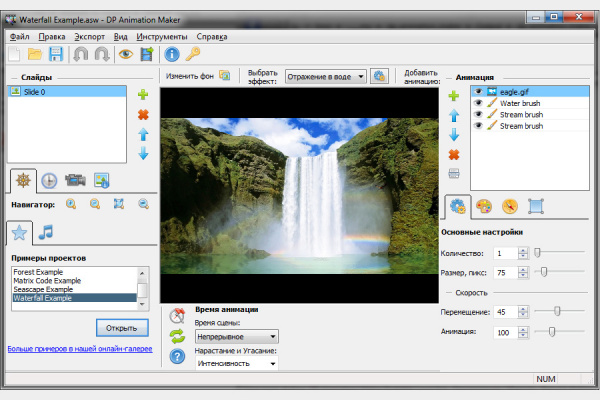
Task: Click the Перемещение speed slider handle
Action: click(x=558, y=311)
